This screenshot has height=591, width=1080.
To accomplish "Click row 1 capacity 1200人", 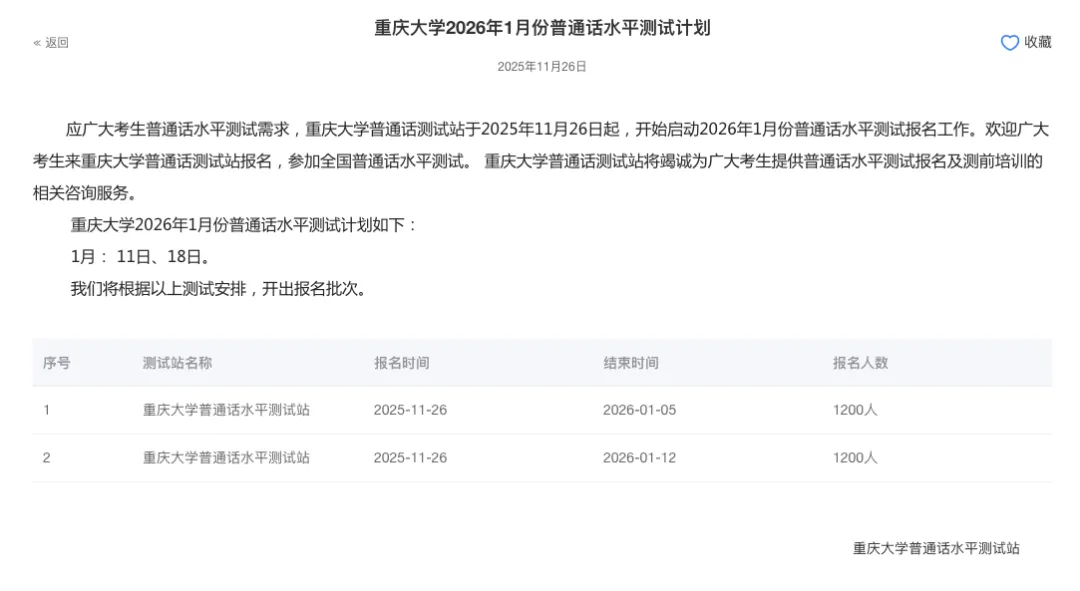I will tap(855, 410).
